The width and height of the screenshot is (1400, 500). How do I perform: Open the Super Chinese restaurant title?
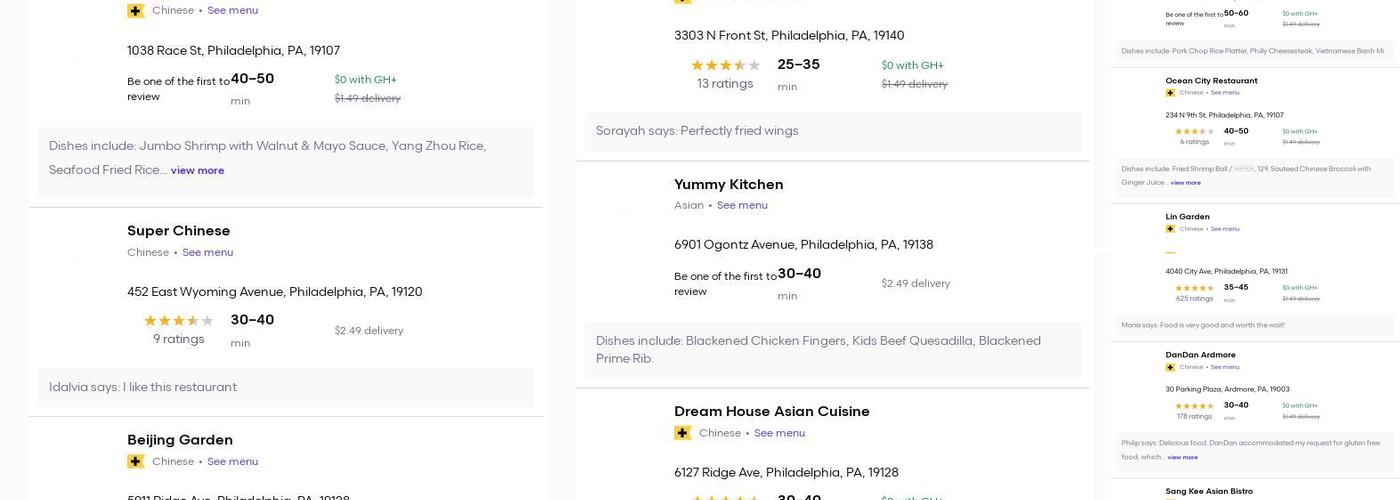[x=178, y=230]
